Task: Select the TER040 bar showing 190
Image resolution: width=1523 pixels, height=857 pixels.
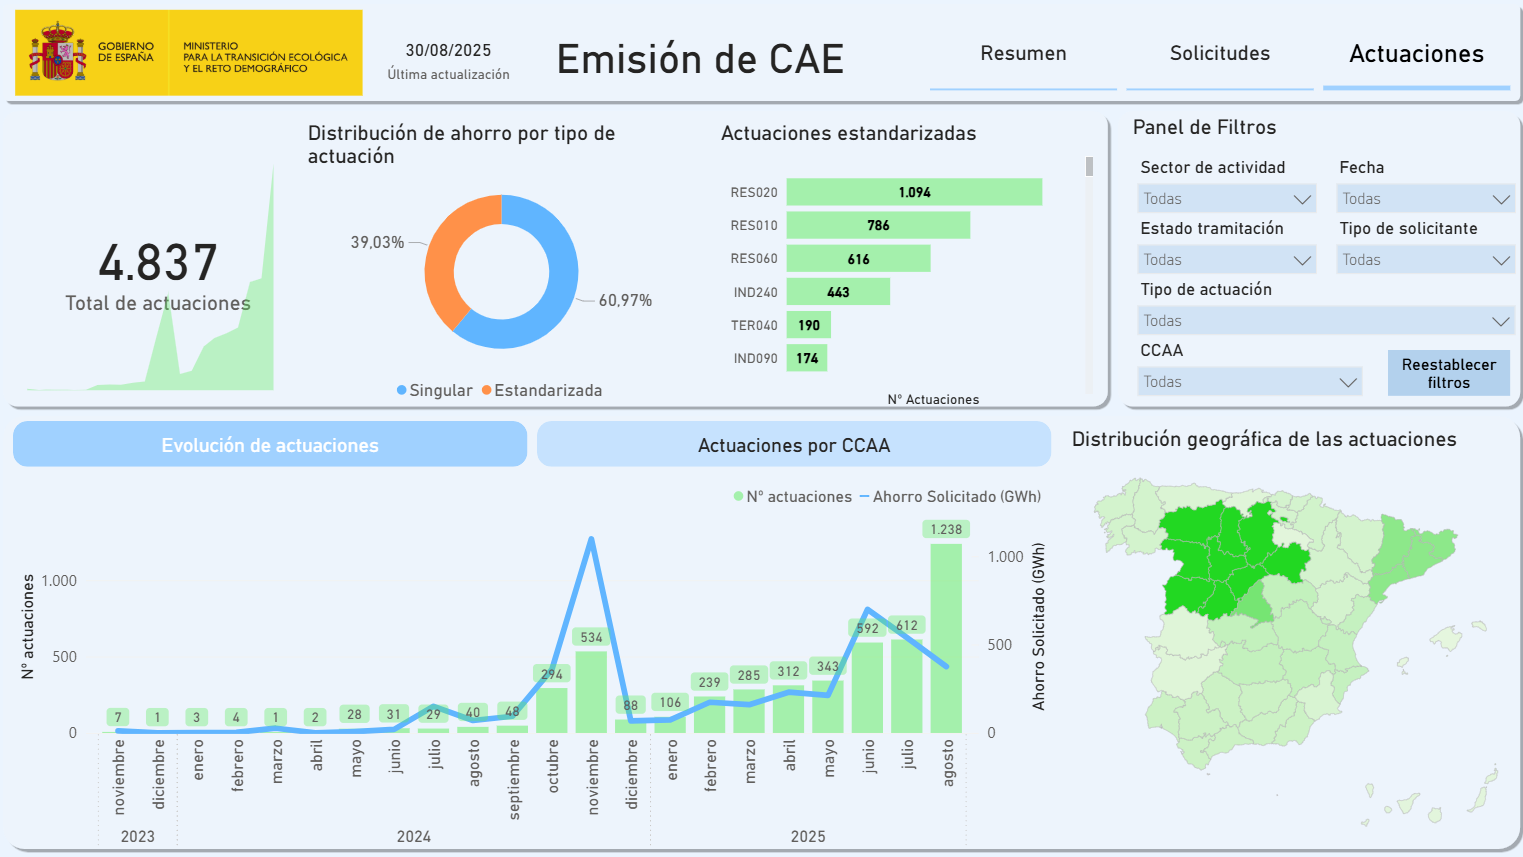Action: 809,325
